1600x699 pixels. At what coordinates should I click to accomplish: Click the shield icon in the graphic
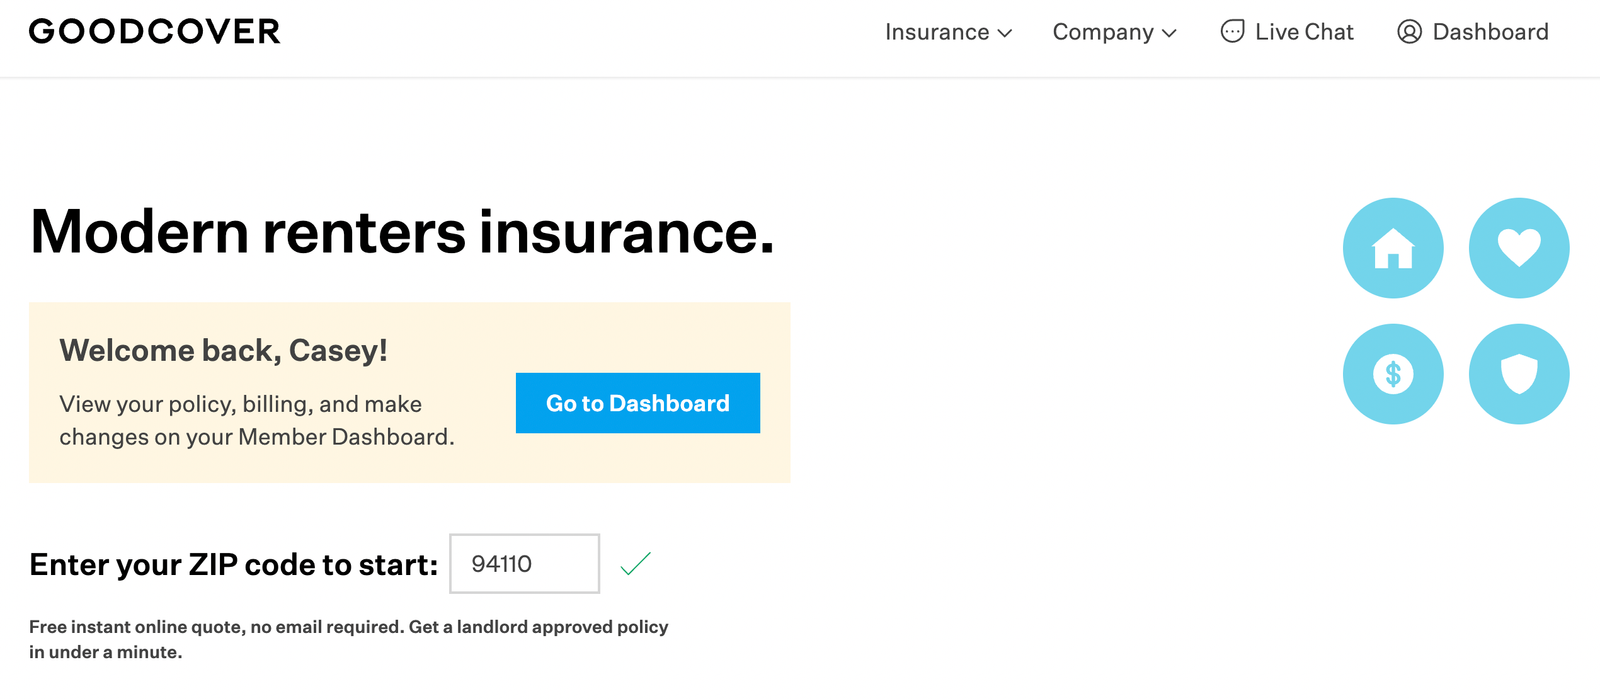(x=1518, y=373)
